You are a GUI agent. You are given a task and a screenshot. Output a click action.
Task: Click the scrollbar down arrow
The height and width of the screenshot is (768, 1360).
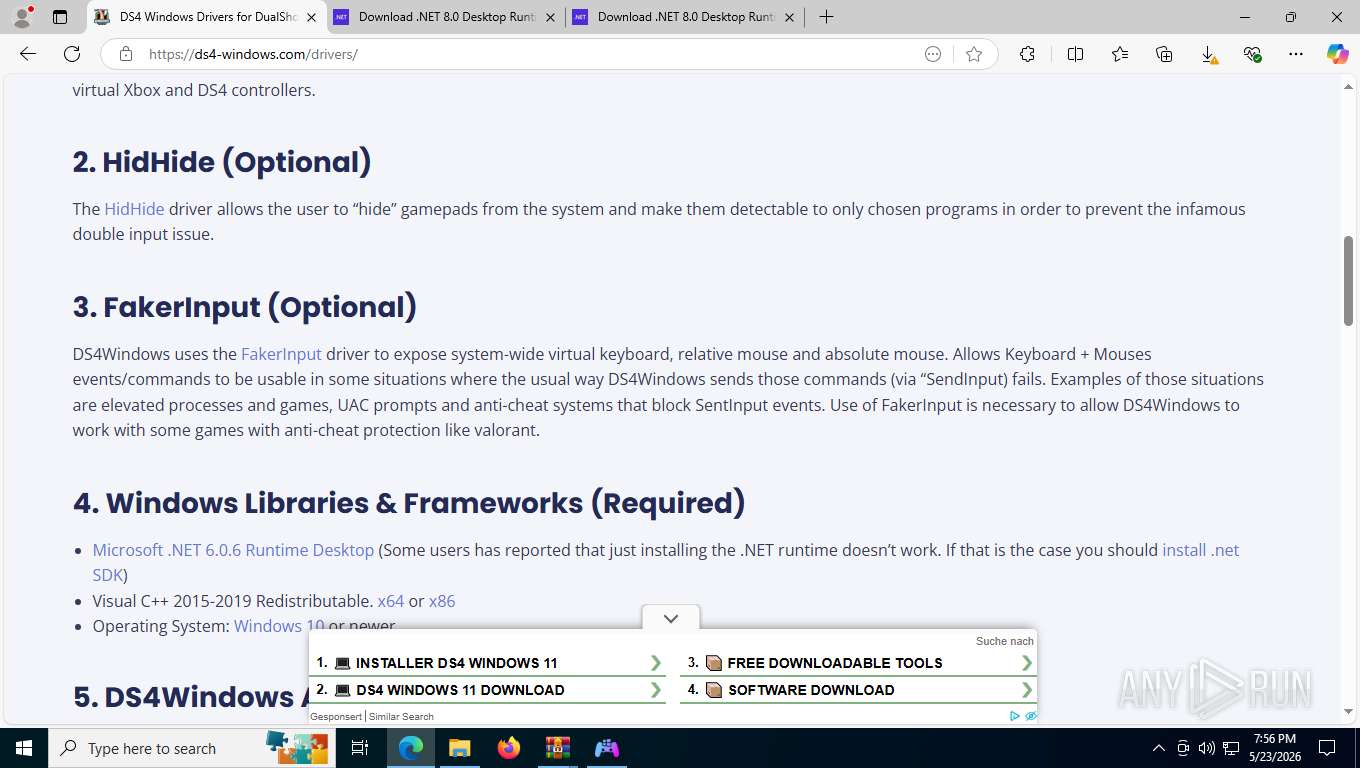coord(1348,712)
